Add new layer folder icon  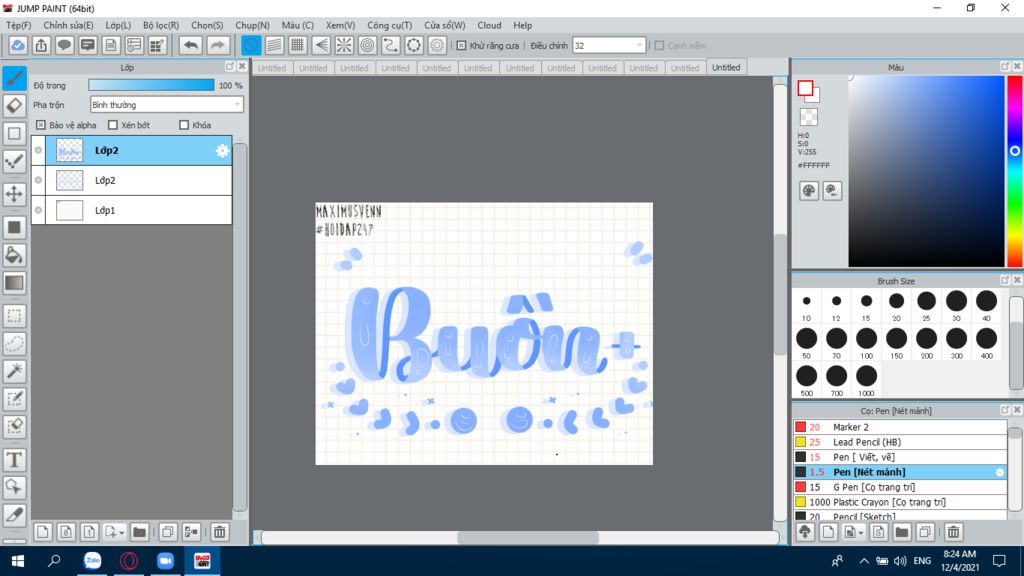click(139, 532)
